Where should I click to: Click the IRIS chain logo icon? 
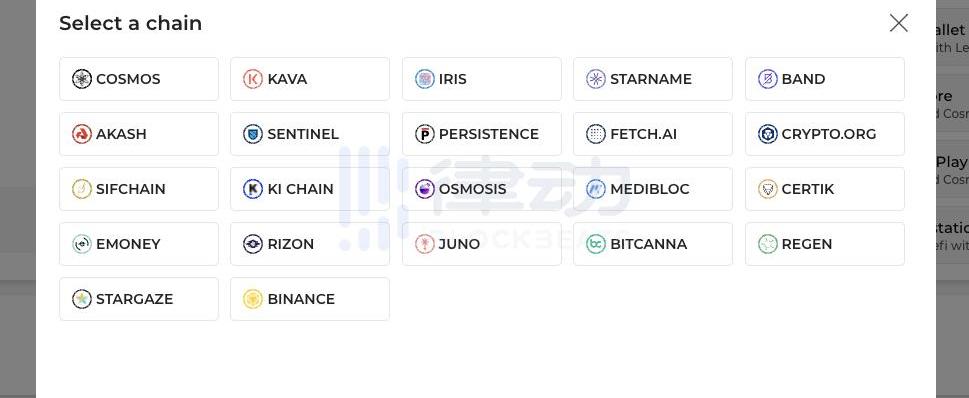[425, 79]
